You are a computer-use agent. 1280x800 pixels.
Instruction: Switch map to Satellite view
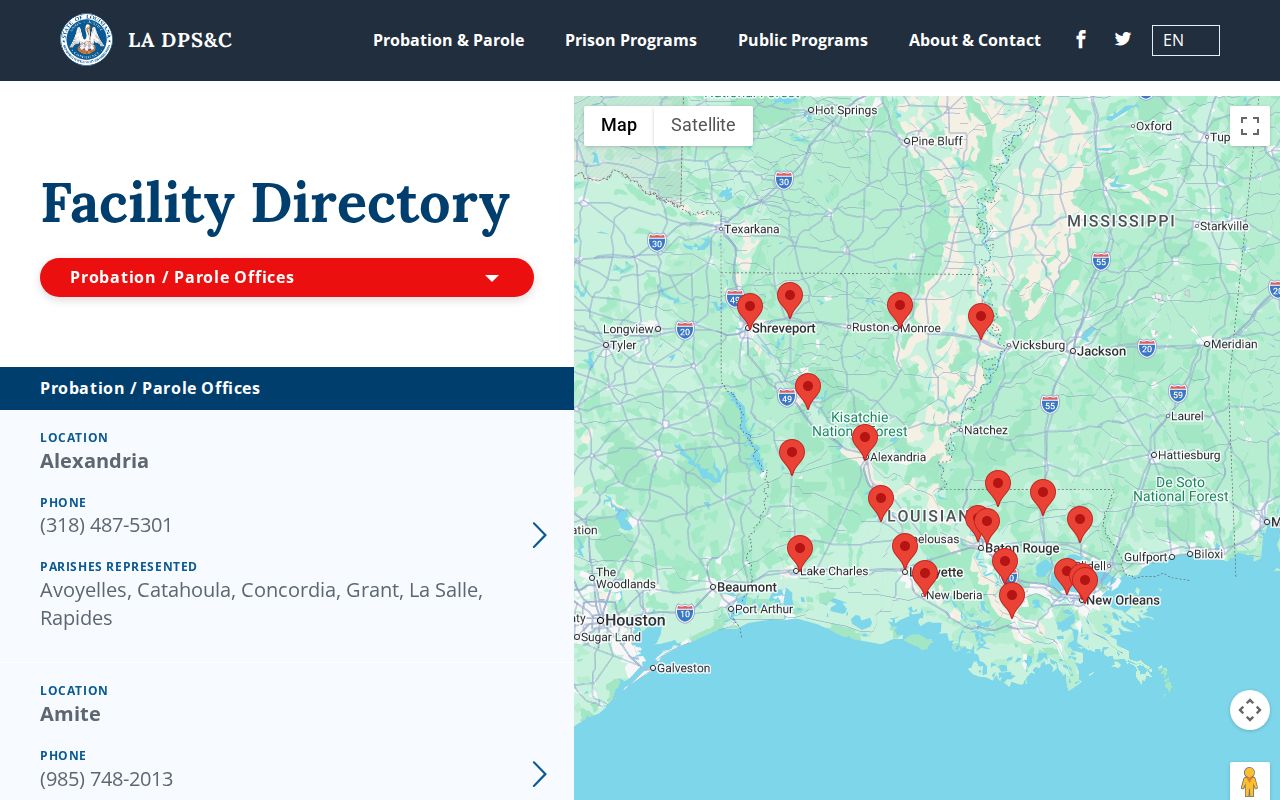point(703,125)
